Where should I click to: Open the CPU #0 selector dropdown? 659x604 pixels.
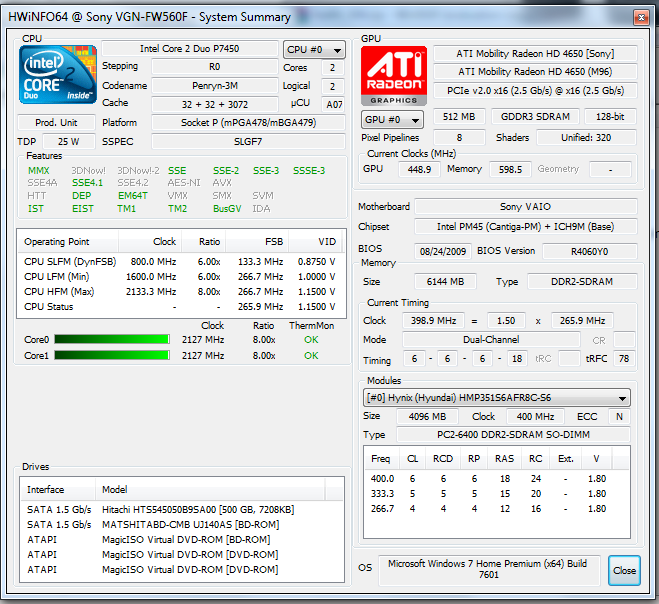pos(314,50)
